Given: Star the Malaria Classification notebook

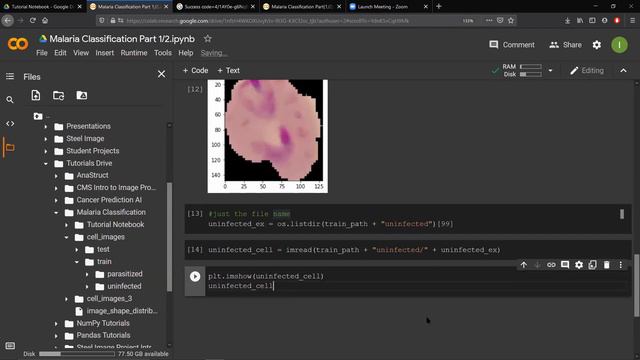Looking at the screenshot, I should pyautogui.click(x=207, y=39).
